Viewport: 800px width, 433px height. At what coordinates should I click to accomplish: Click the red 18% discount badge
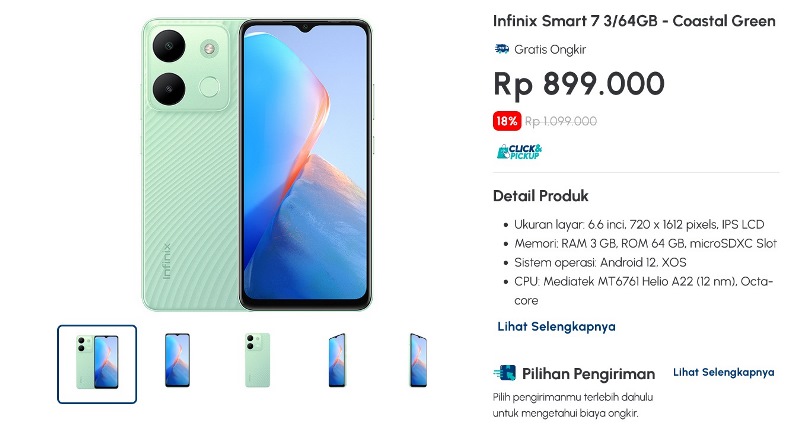[x=507, y=121]
